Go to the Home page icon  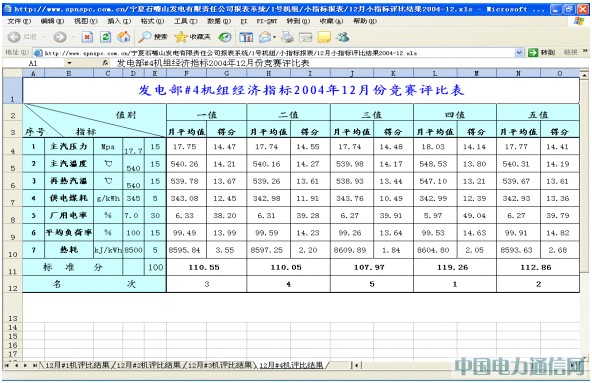[123, 37]
